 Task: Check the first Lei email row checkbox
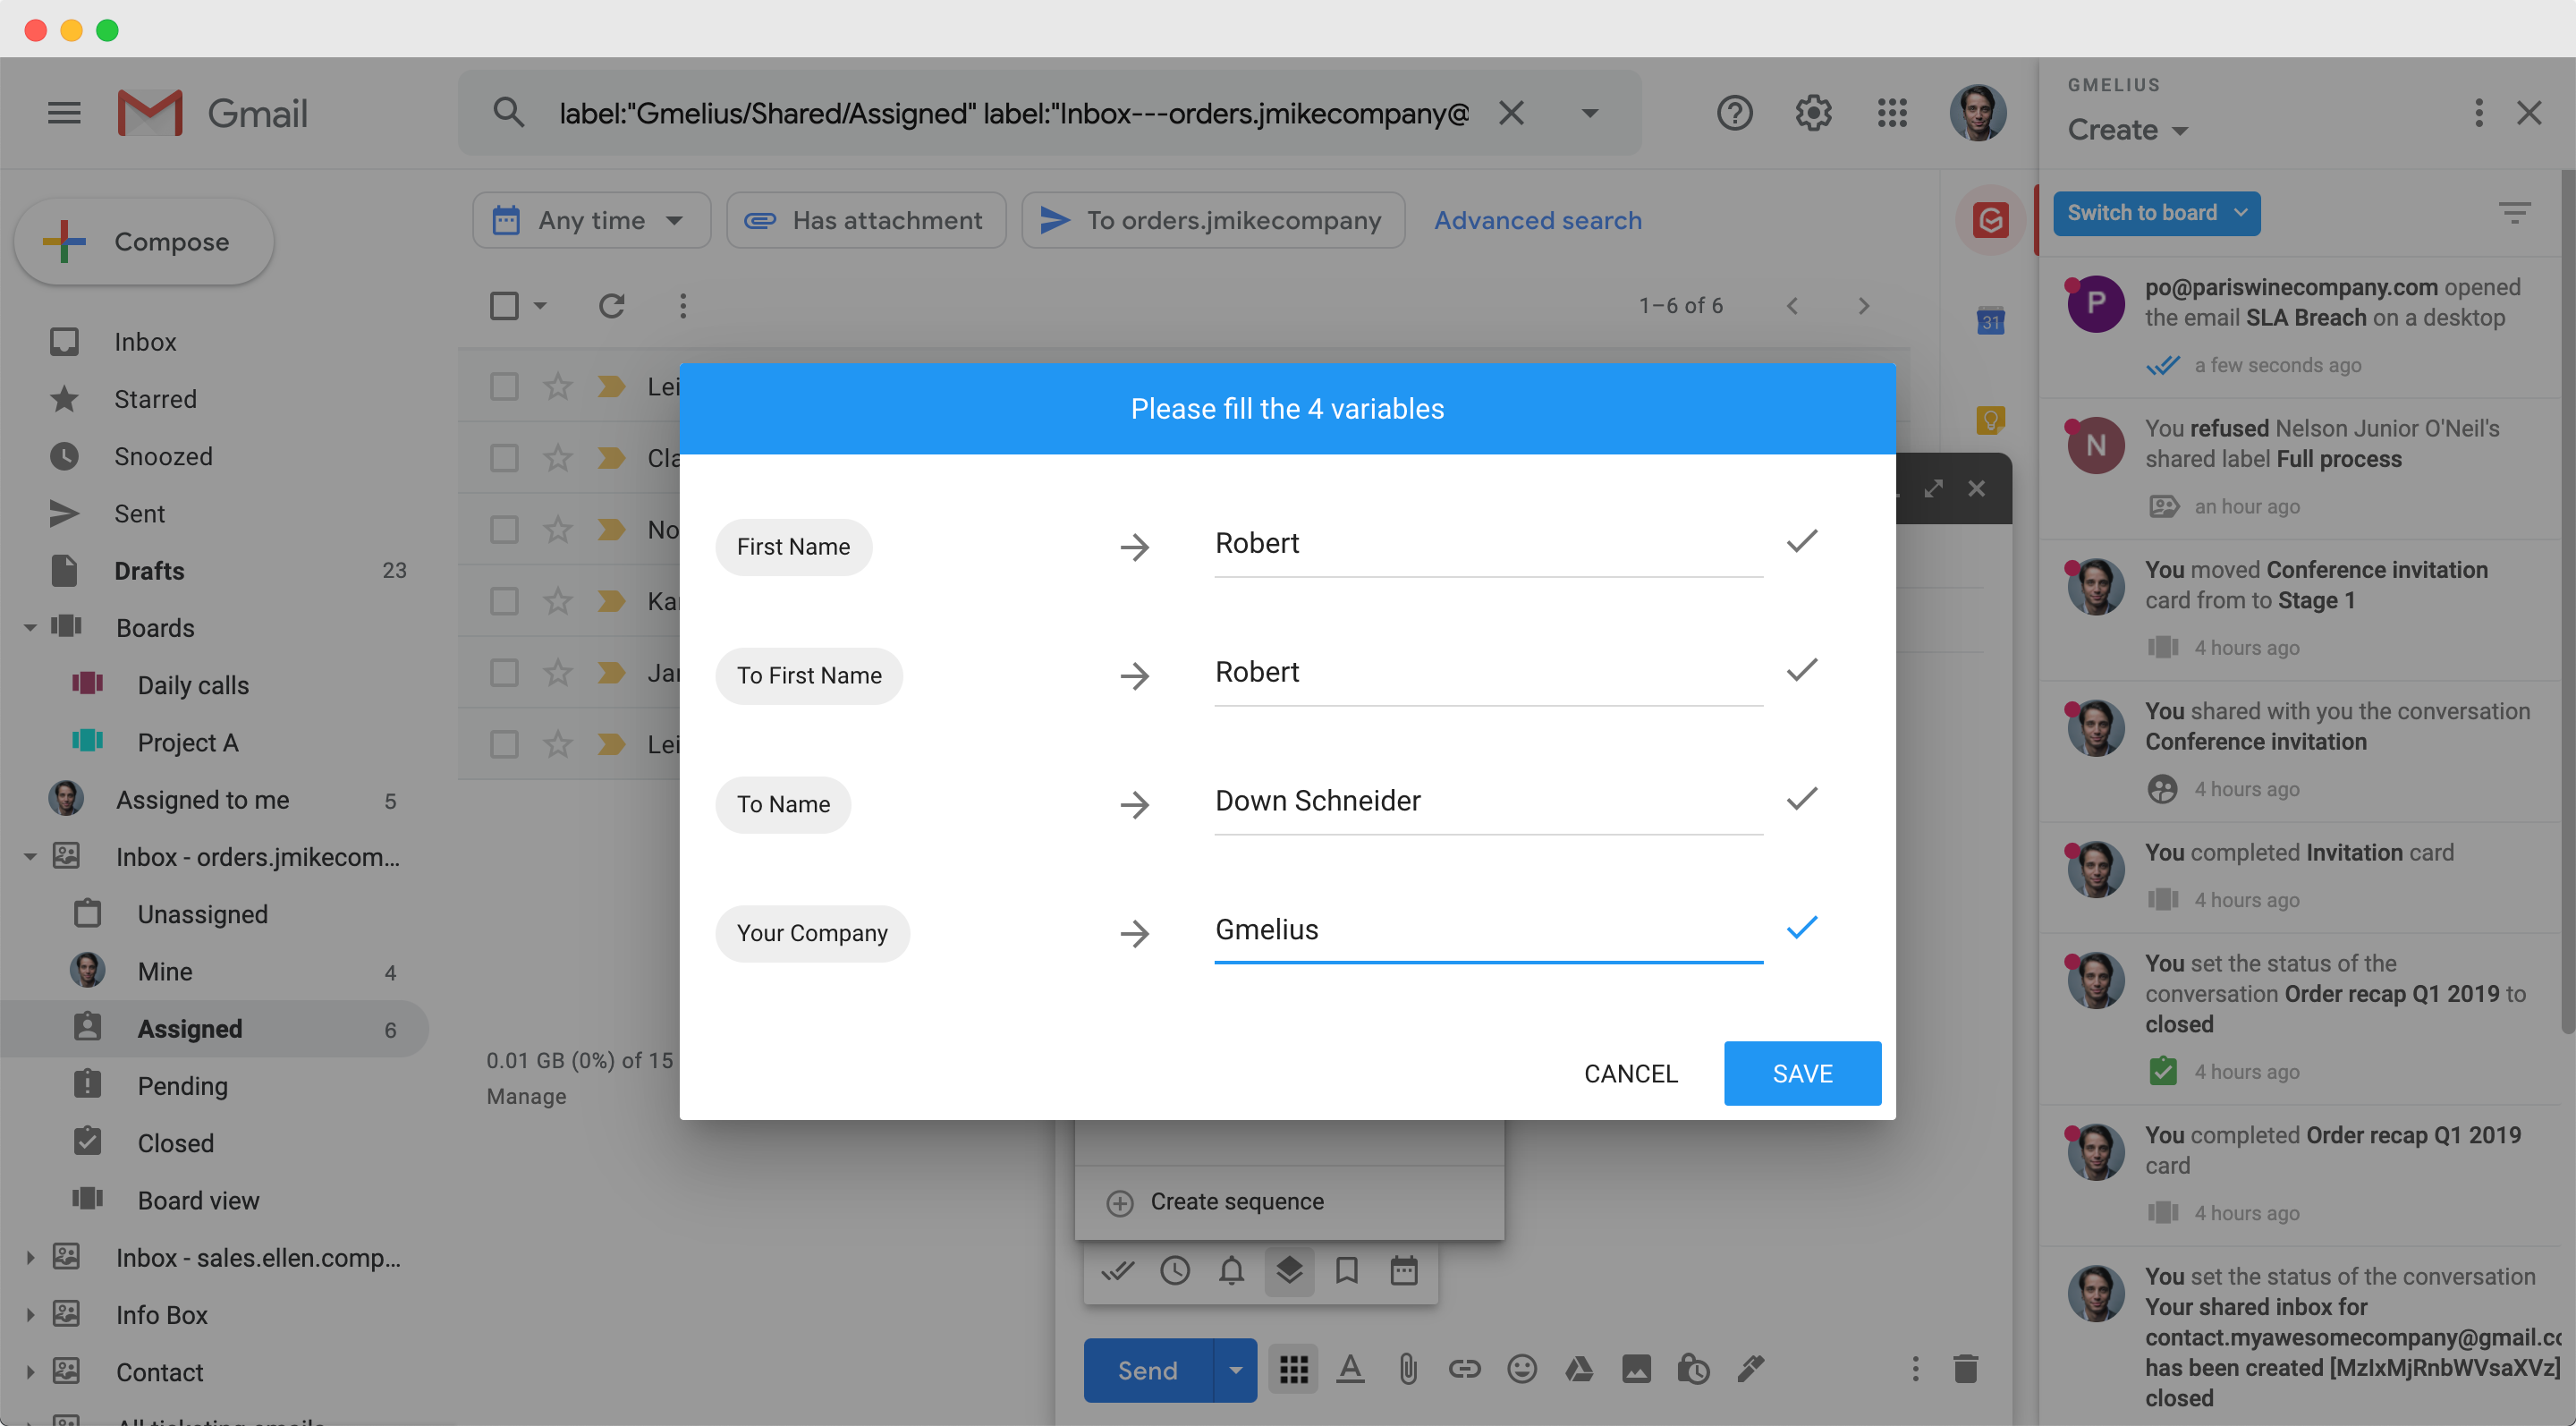pos(504,386)
